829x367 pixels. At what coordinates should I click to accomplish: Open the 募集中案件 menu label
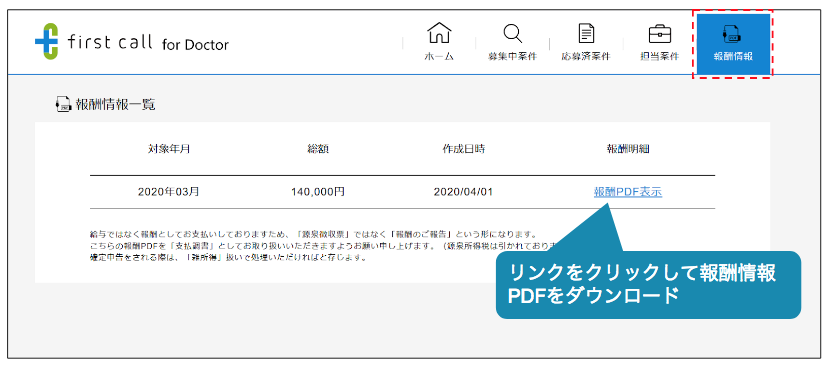[x=512, y=57]
